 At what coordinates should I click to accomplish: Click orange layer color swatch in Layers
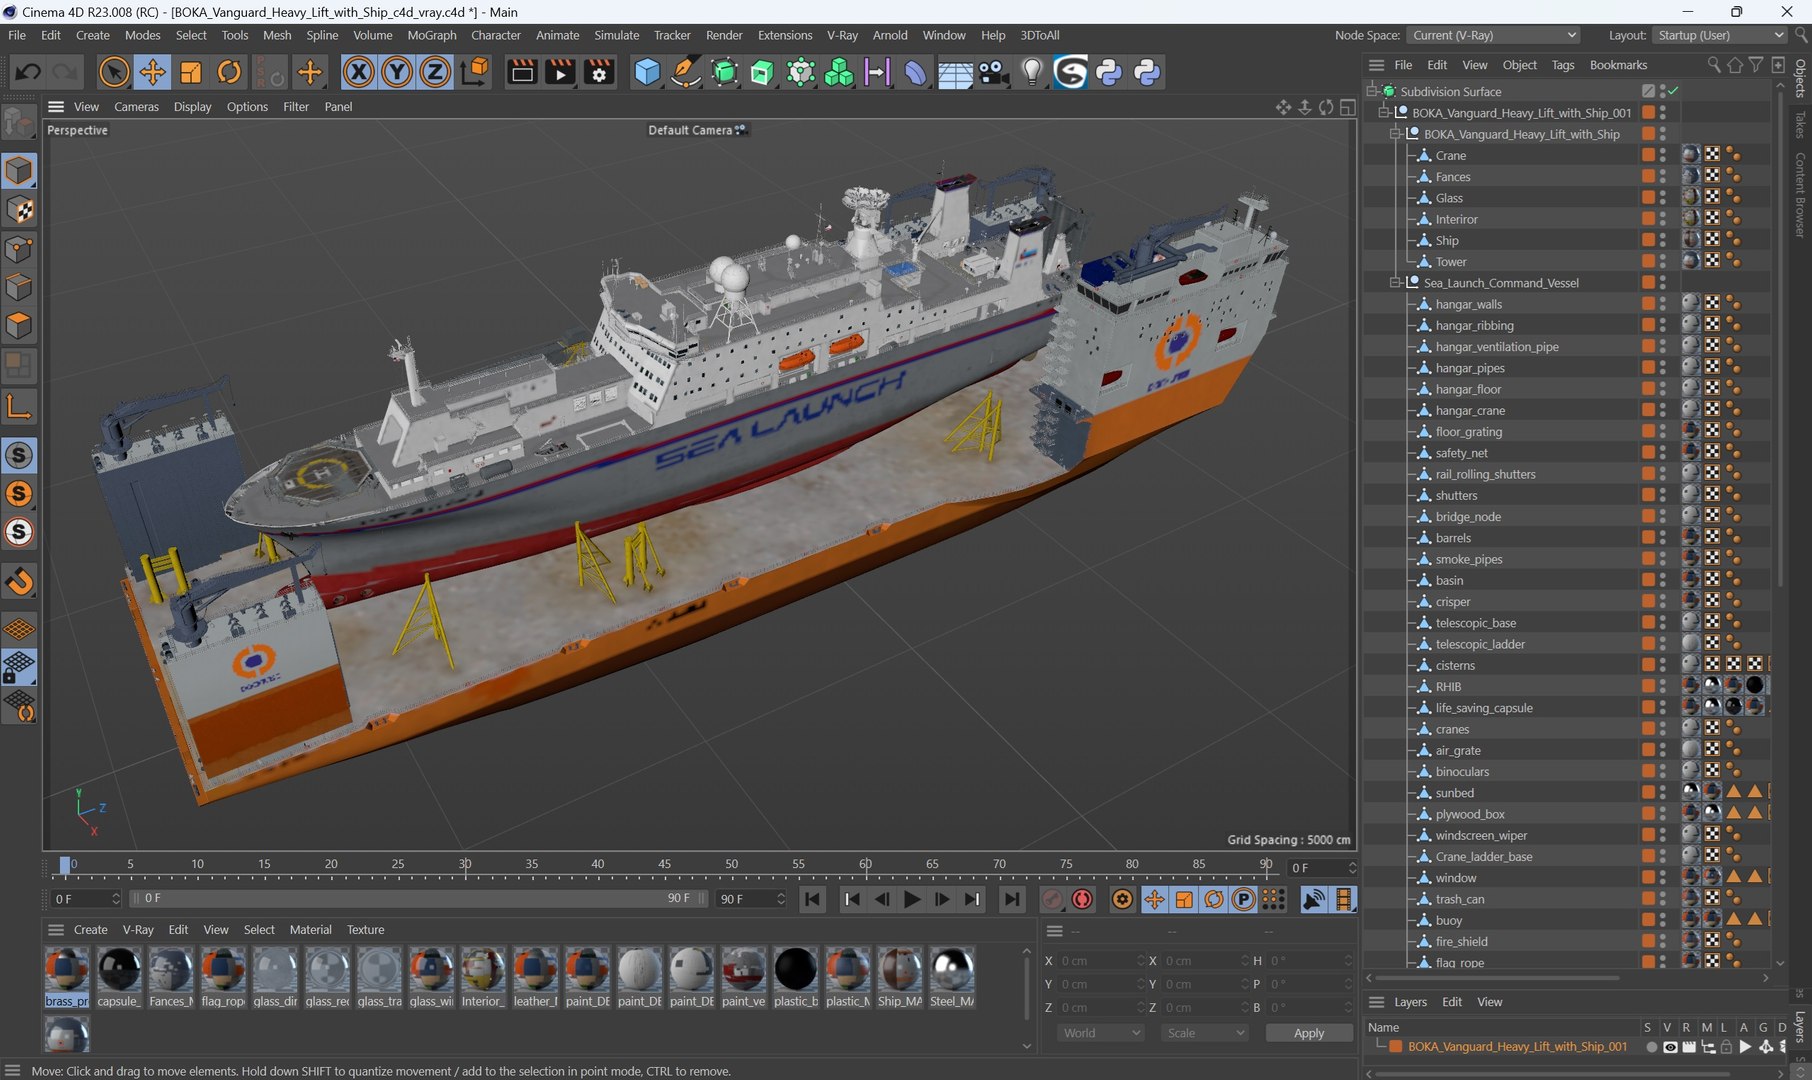coord(1396,1047)
